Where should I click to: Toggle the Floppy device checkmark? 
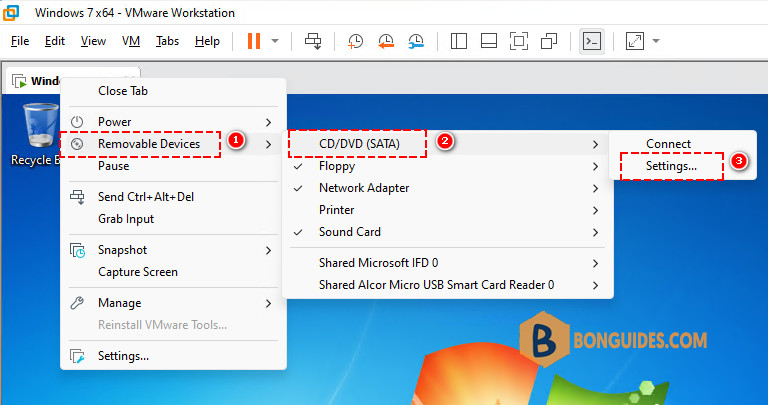point(298,167)
